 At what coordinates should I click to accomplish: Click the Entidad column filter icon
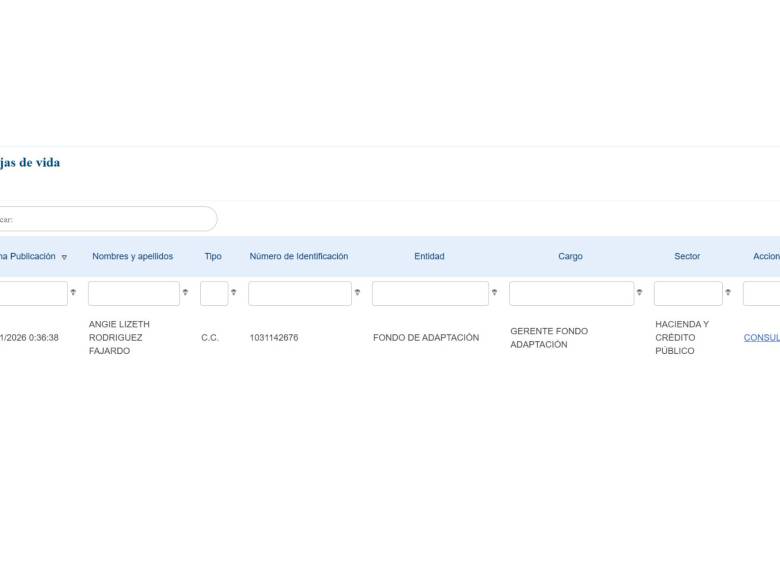(x=494, y=293)
